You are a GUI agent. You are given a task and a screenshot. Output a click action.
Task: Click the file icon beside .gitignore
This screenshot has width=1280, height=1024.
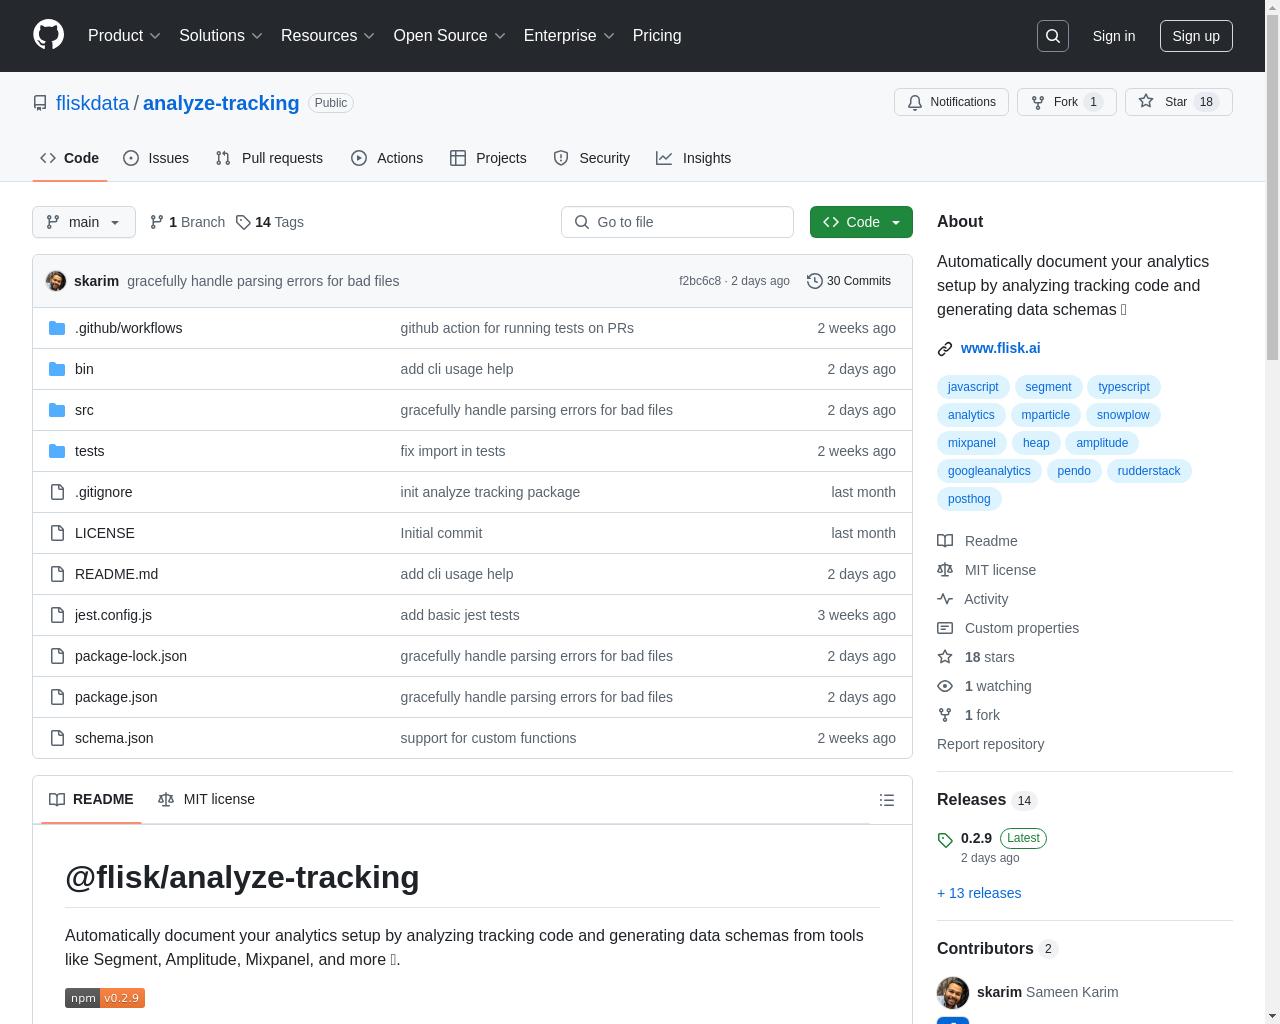(57, 492)
